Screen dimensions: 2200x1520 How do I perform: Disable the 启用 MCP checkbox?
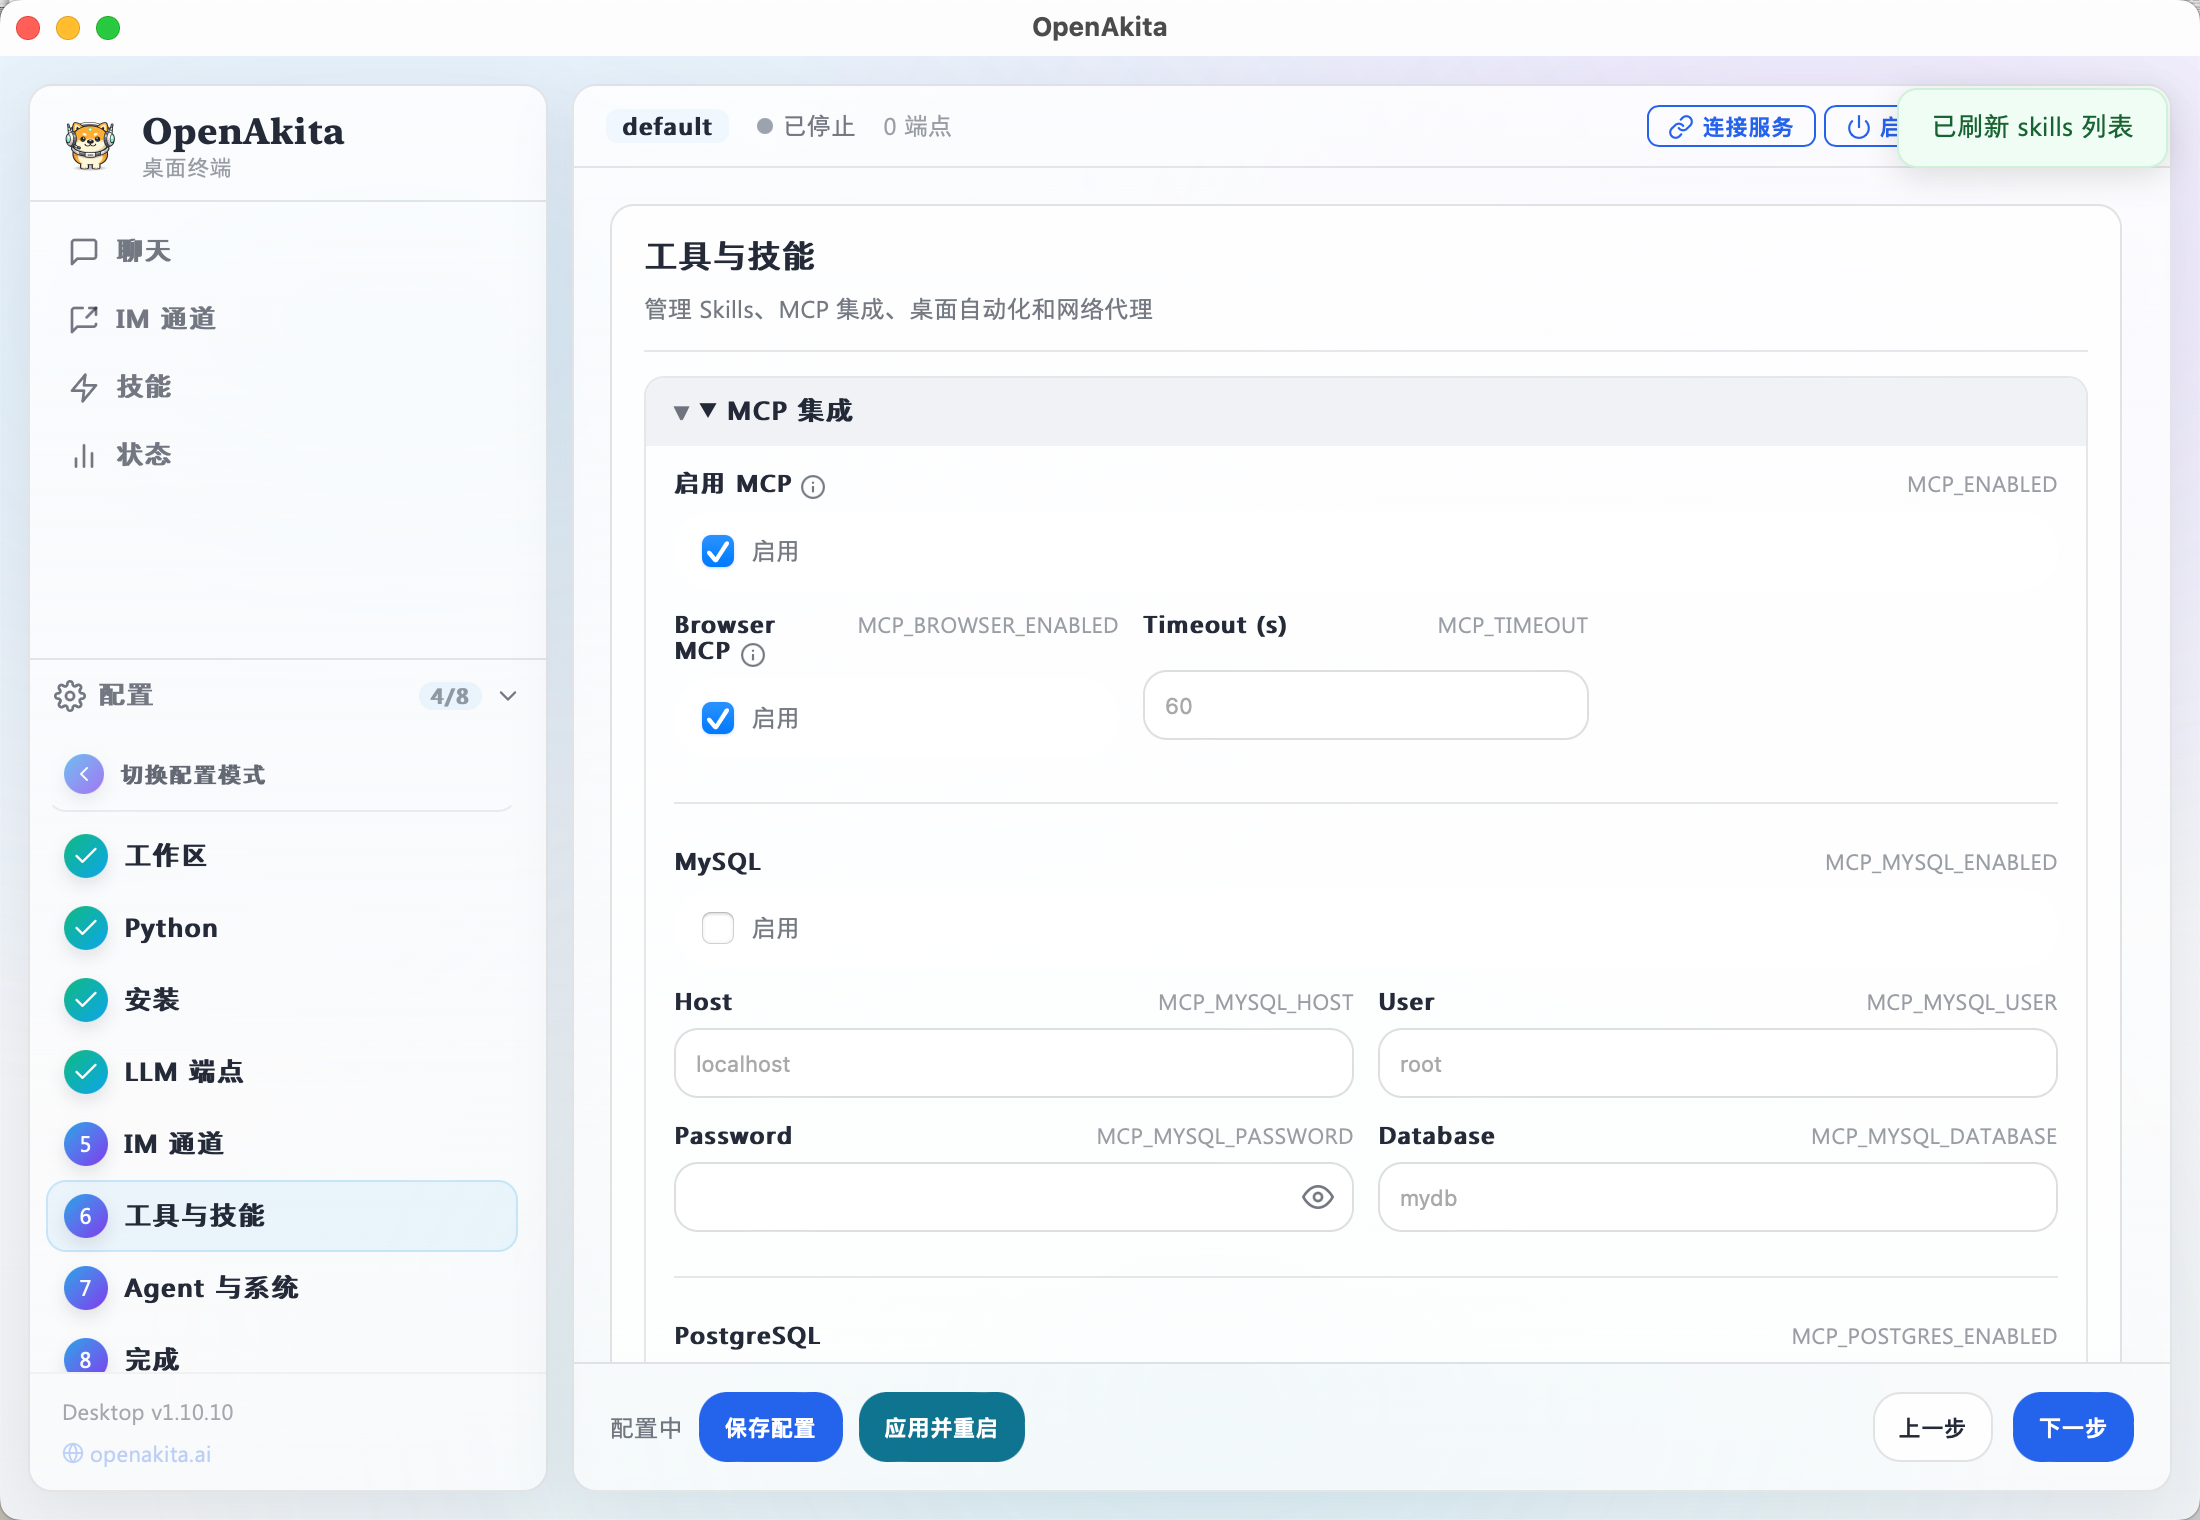pos(717,551)
